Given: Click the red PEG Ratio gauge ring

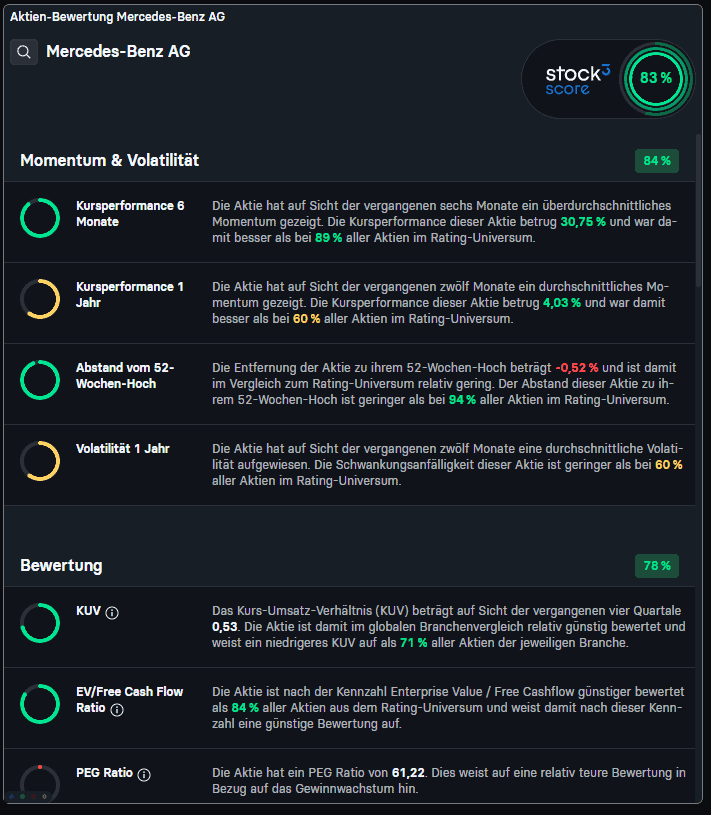Looking at the screenshot, I should (40, 781).
